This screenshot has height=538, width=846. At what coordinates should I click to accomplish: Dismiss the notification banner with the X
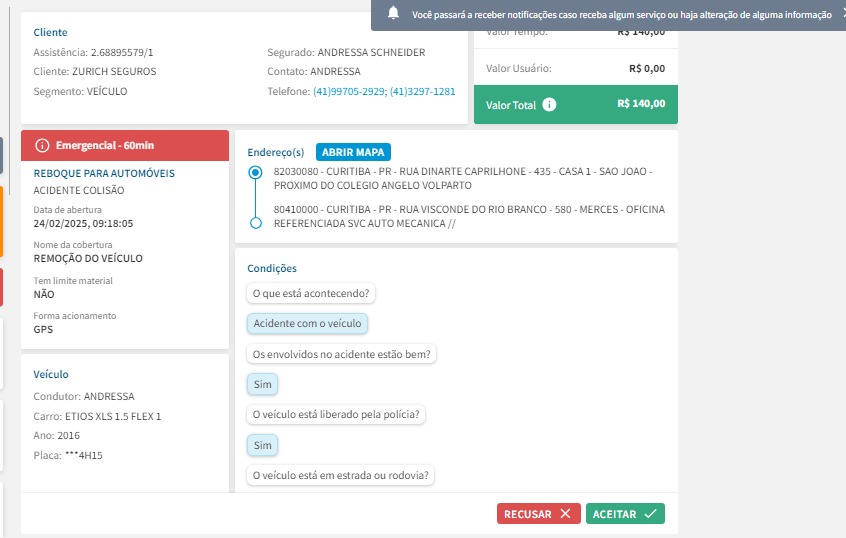pyautogui.click(x=842, y=15)
